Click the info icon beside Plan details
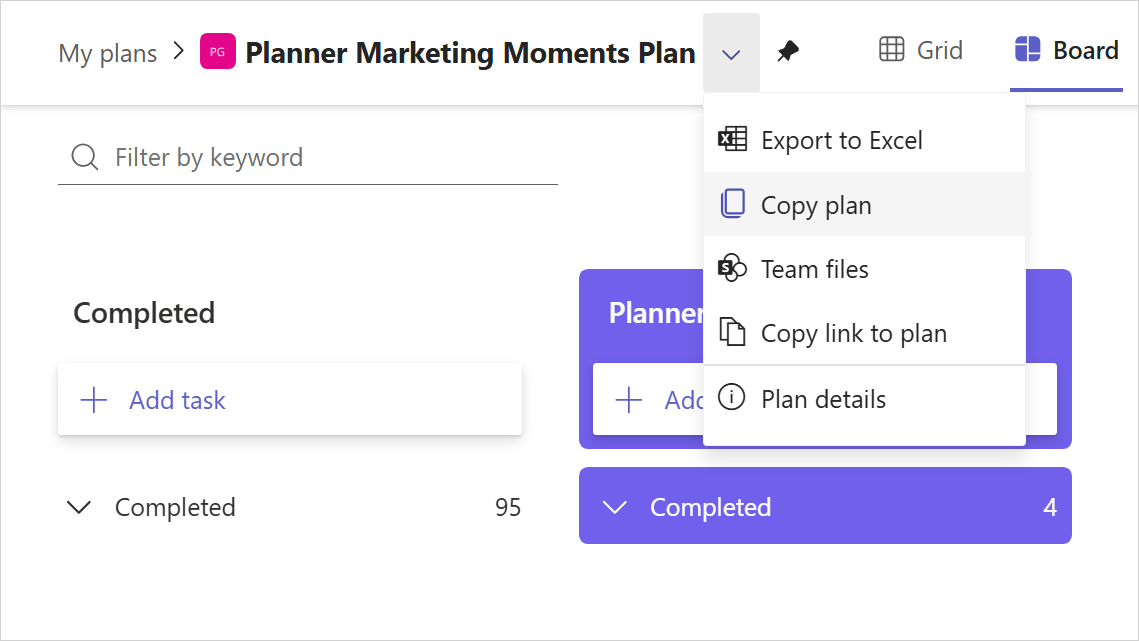 (x=733, y=398)
